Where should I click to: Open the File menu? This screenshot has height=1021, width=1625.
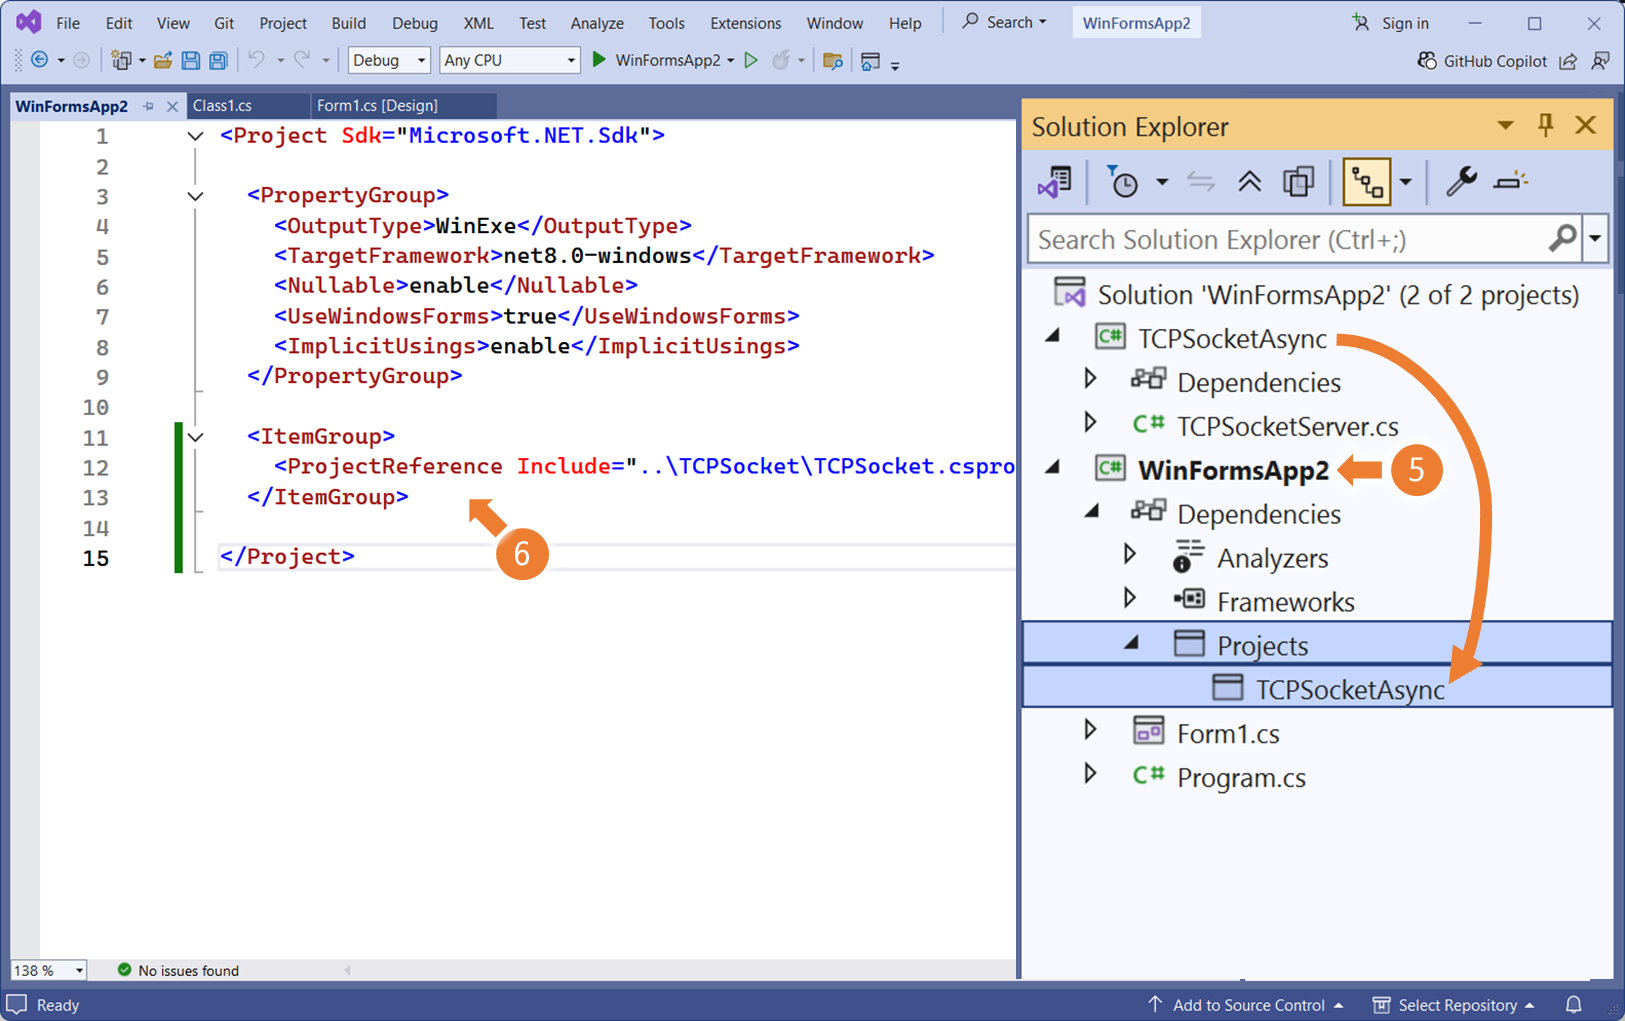click(68, 23)
